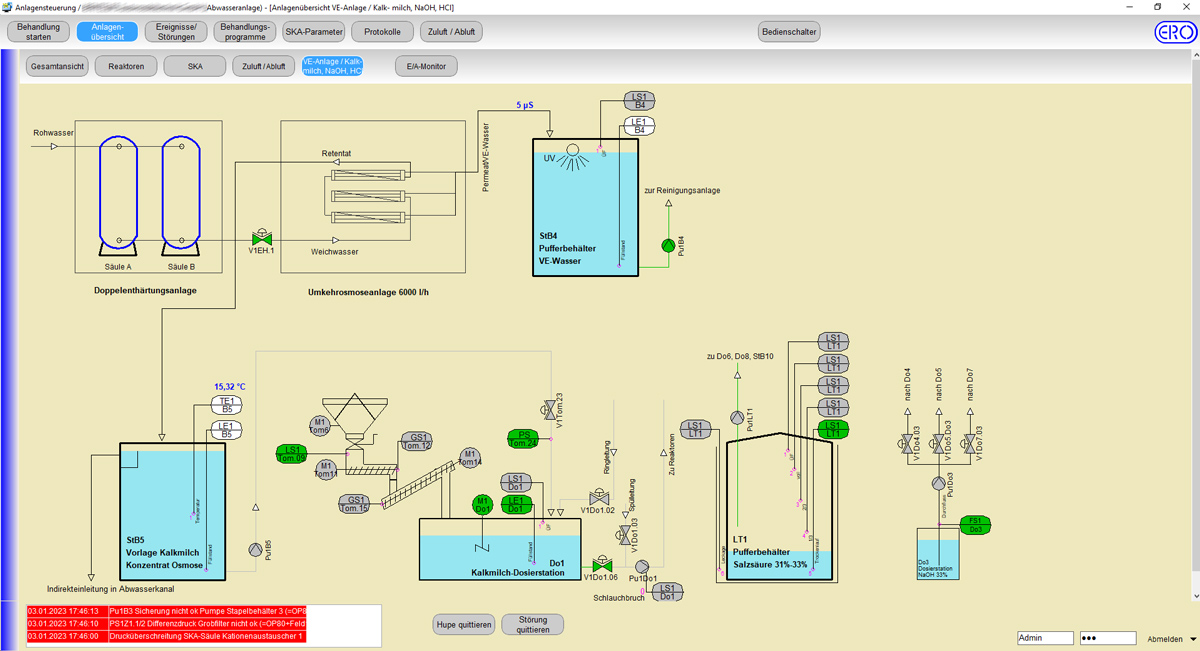Select the Pu1B3 Sicherung alarm message row

point(166,611)
